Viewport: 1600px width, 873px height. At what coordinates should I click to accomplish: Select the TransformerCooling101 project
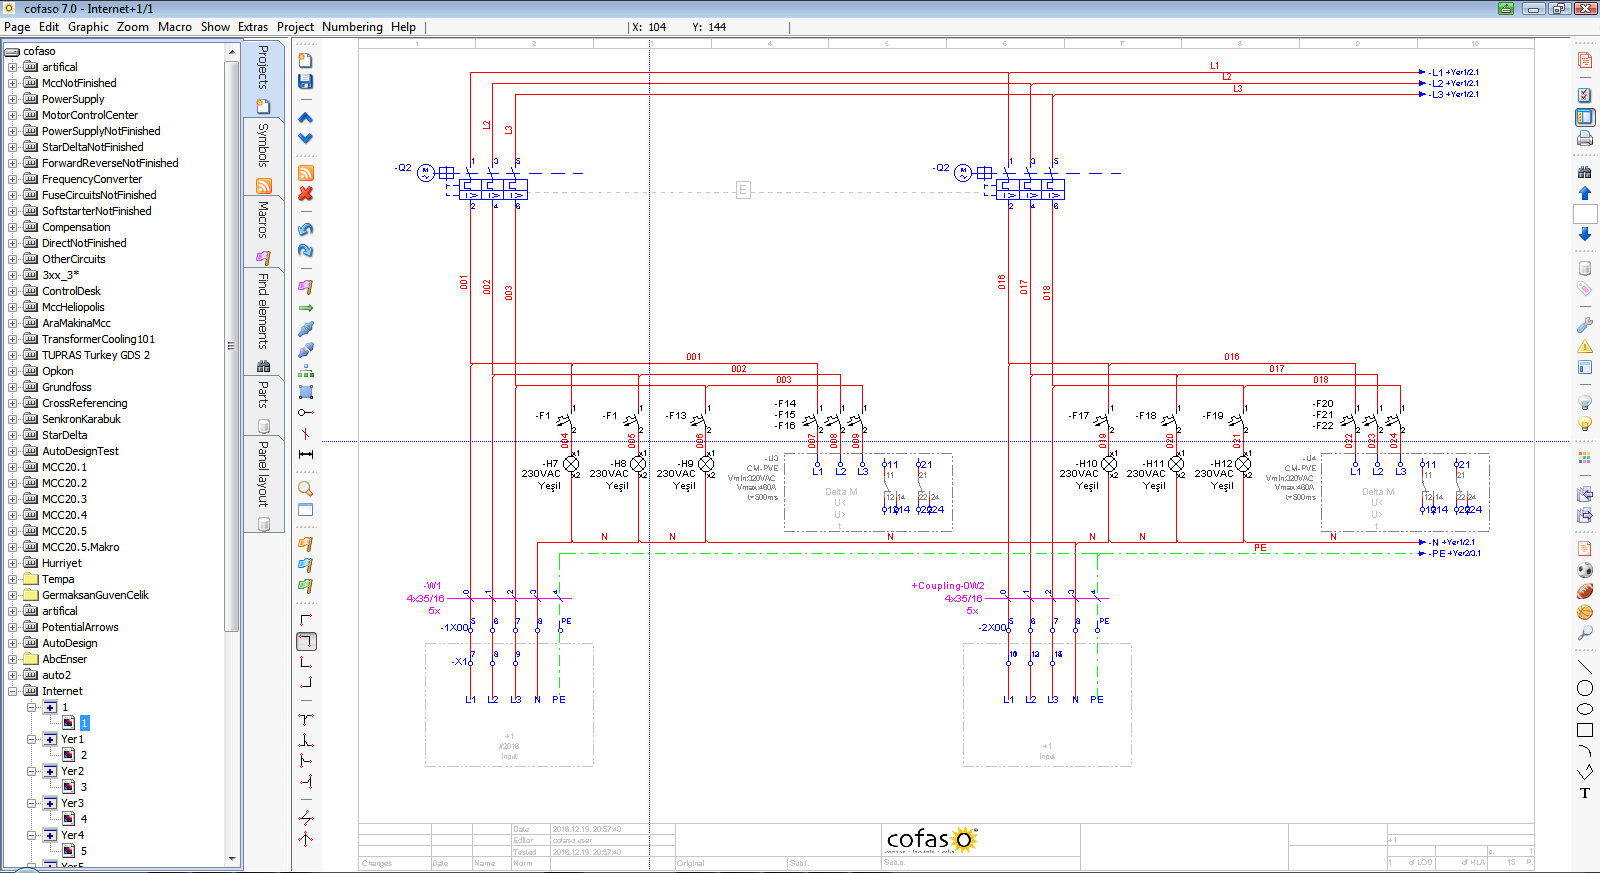[98, 339]
